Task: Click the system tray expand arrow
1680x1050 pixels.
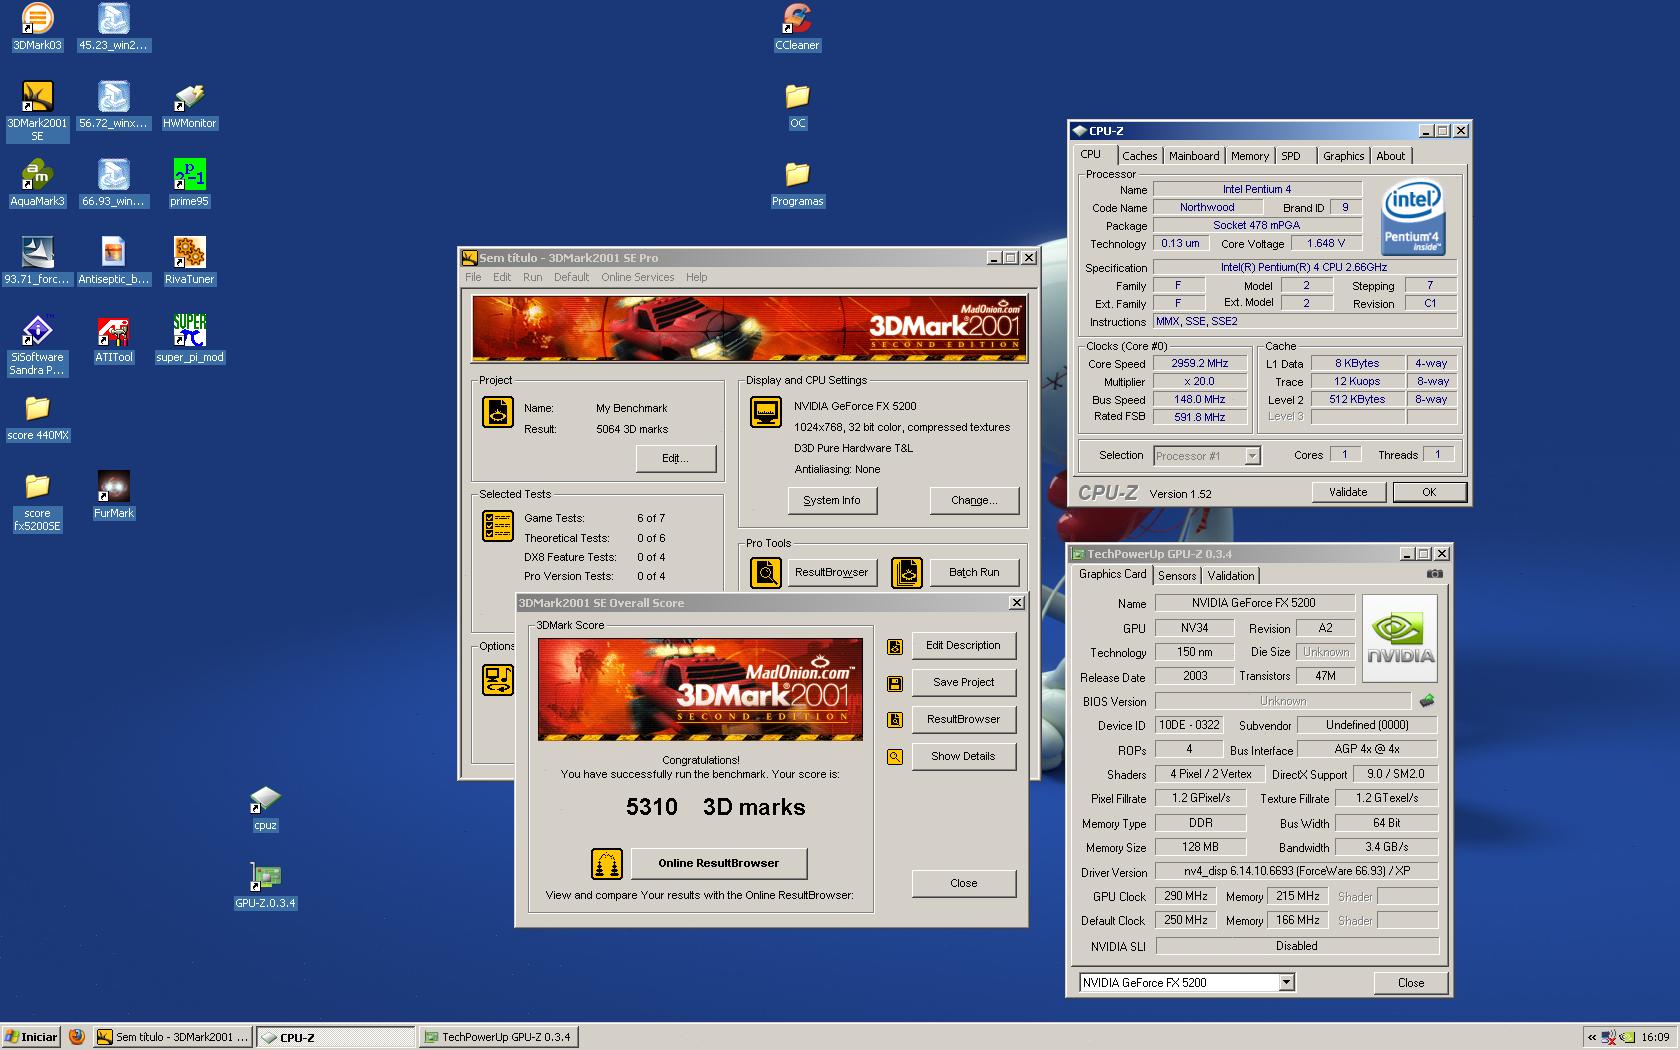Action: coord(1592,1037)
